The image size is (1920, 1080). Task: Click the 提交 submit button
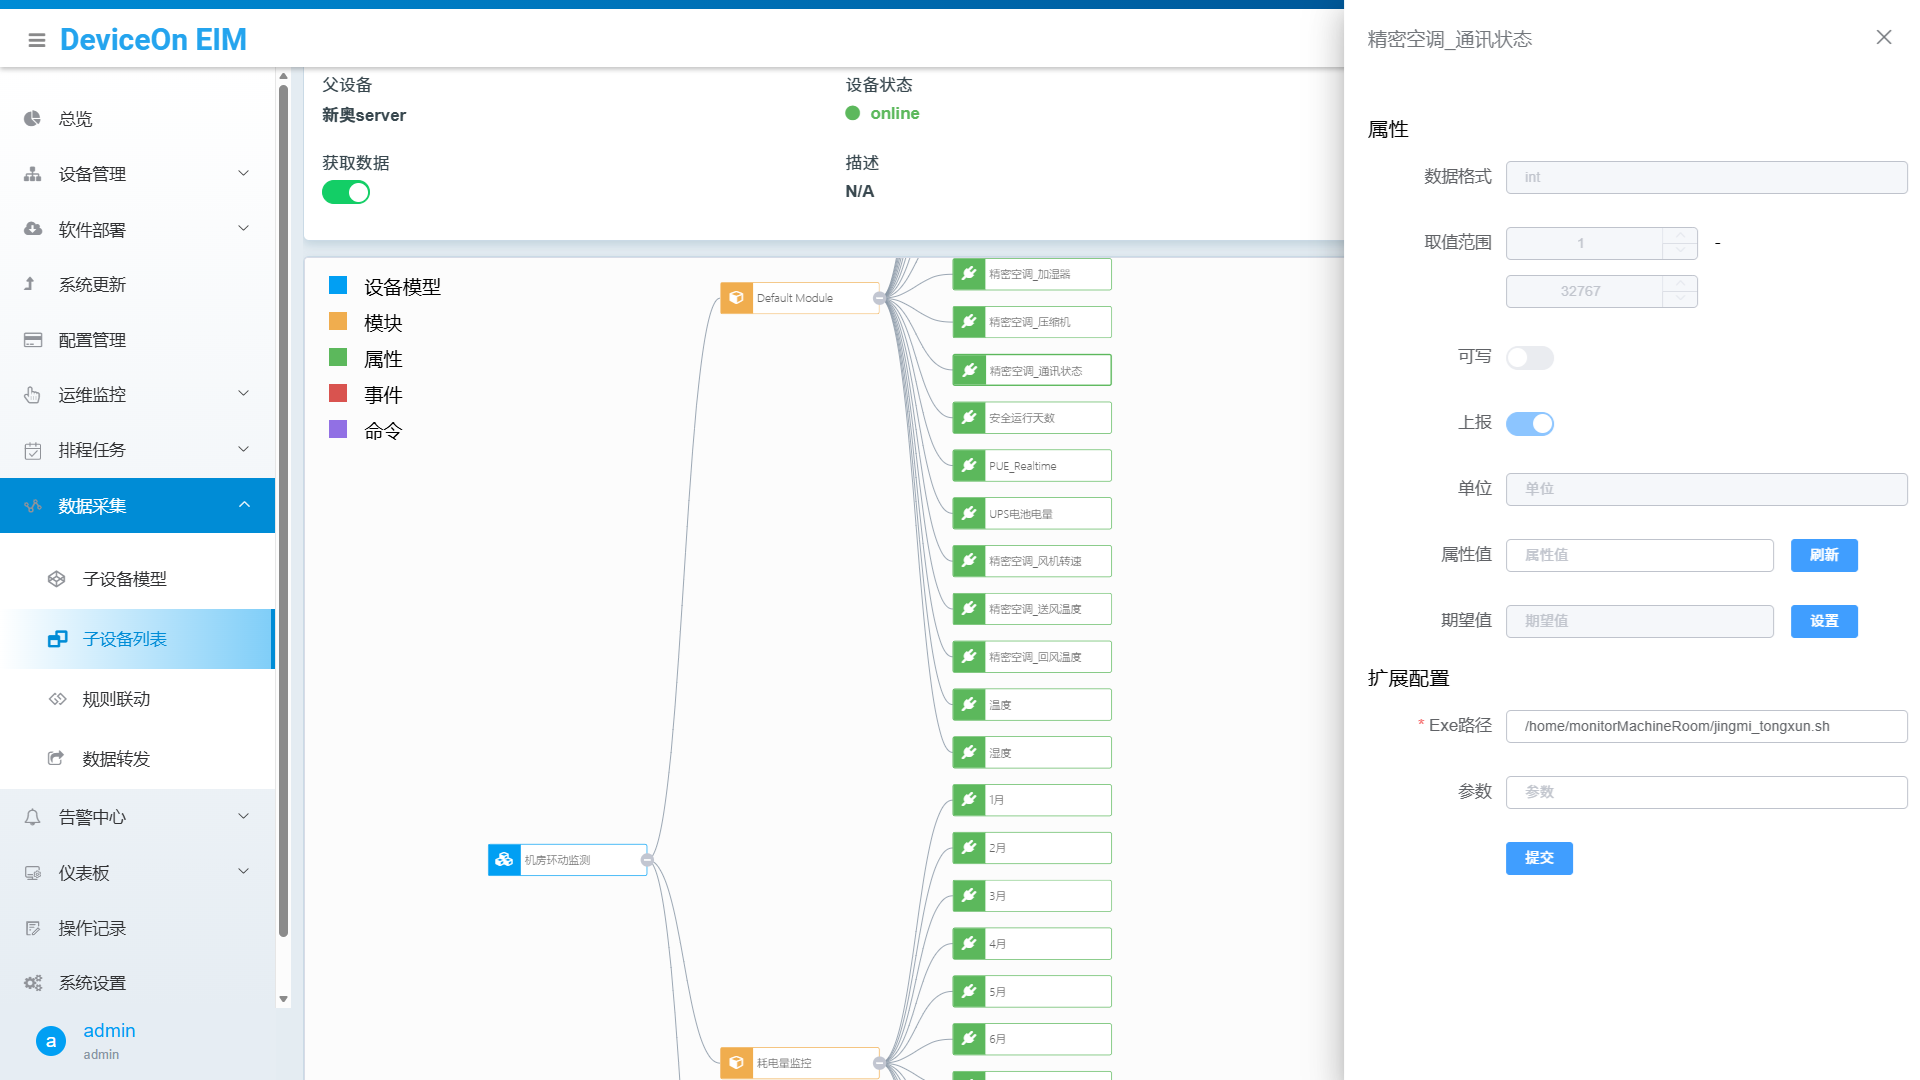[x=1538, y=858]
